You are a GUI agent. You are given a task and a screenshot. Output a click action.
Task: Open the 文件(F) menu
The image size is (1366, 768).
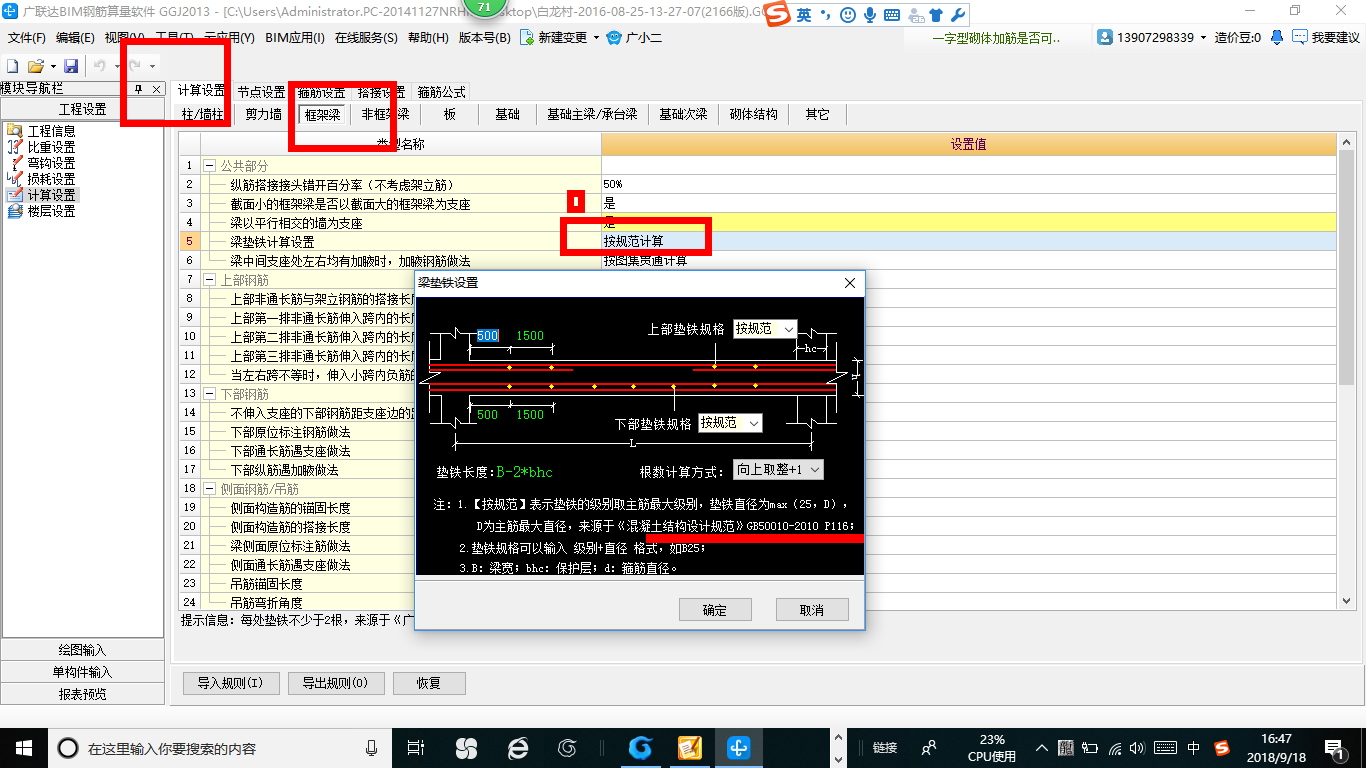click(26, 38)
